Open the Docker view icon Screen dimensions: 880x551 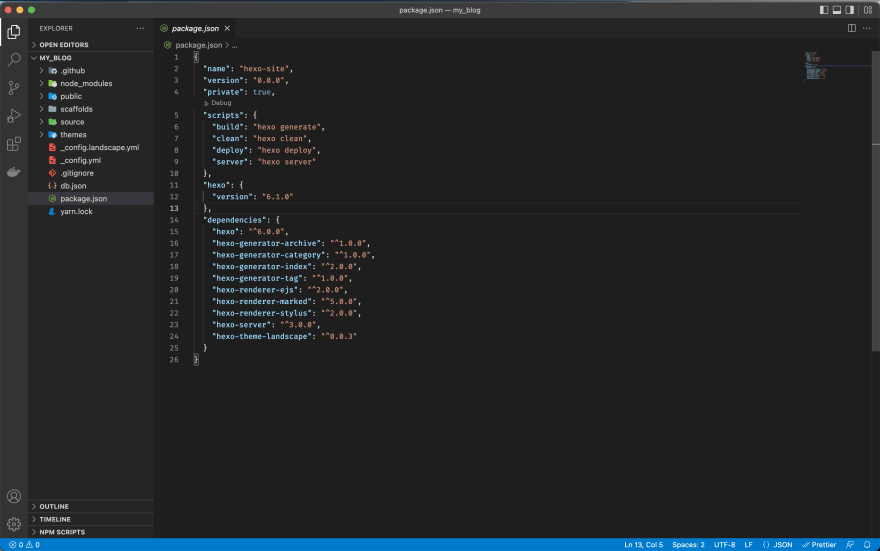pos(13,172)
